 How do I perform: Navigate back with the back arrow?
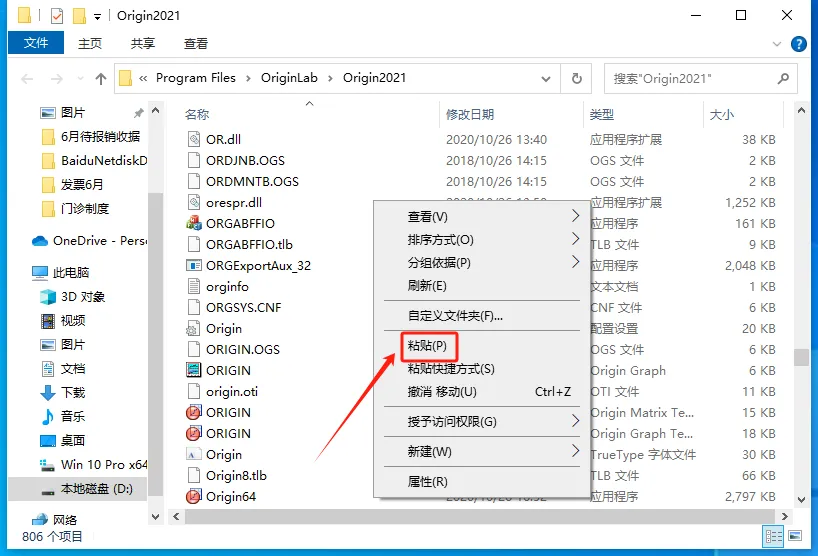click(27, 79)
